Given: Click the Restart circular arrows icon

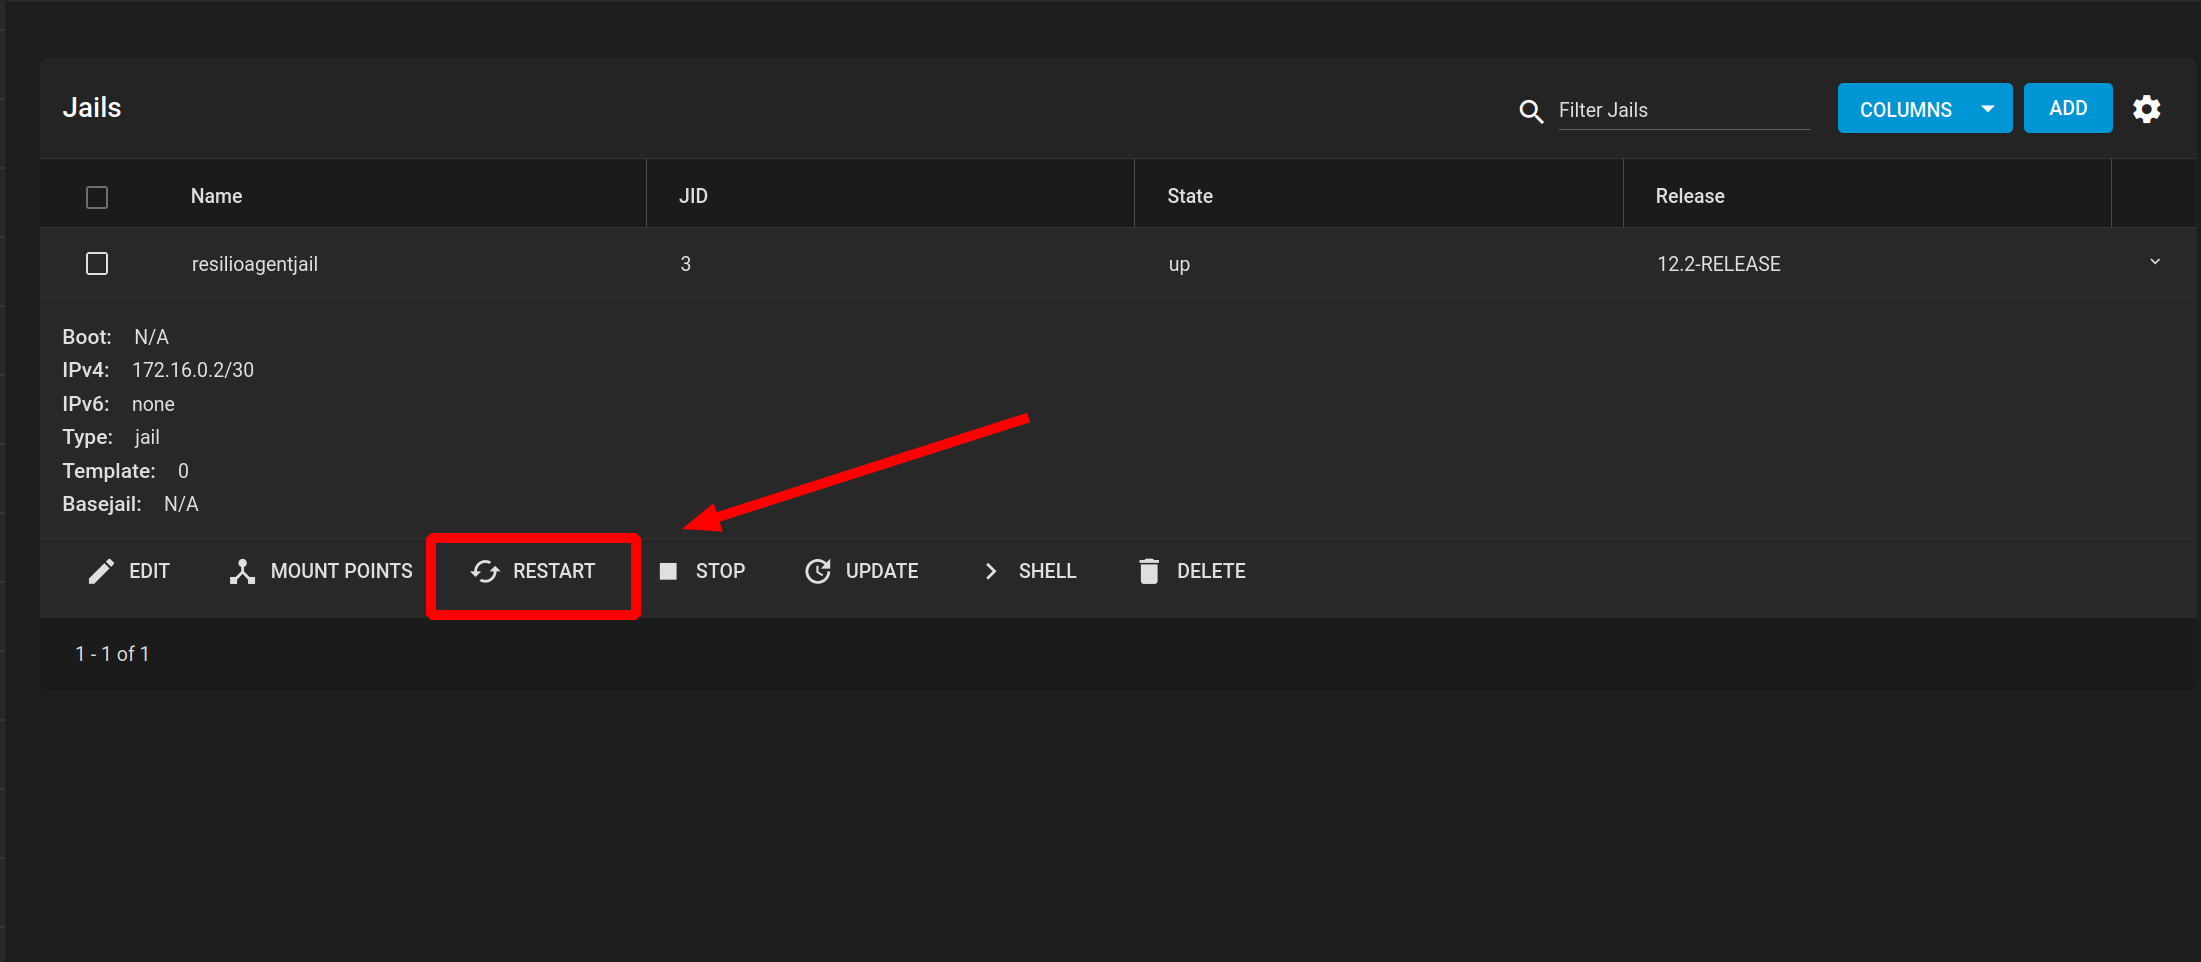Looking at the screenshot, I should (x=485, y=571).
